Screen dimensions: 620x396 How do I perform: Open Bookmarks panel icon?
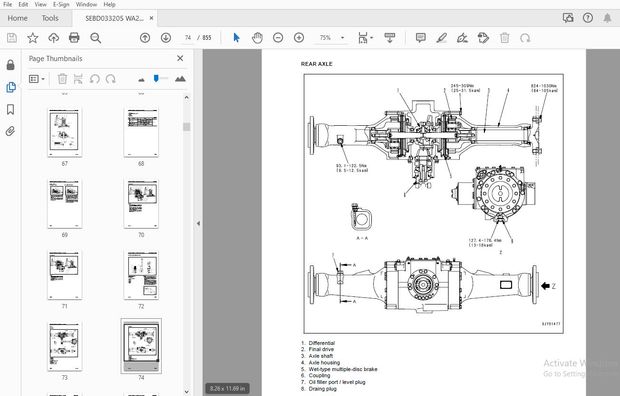[11, 110]
